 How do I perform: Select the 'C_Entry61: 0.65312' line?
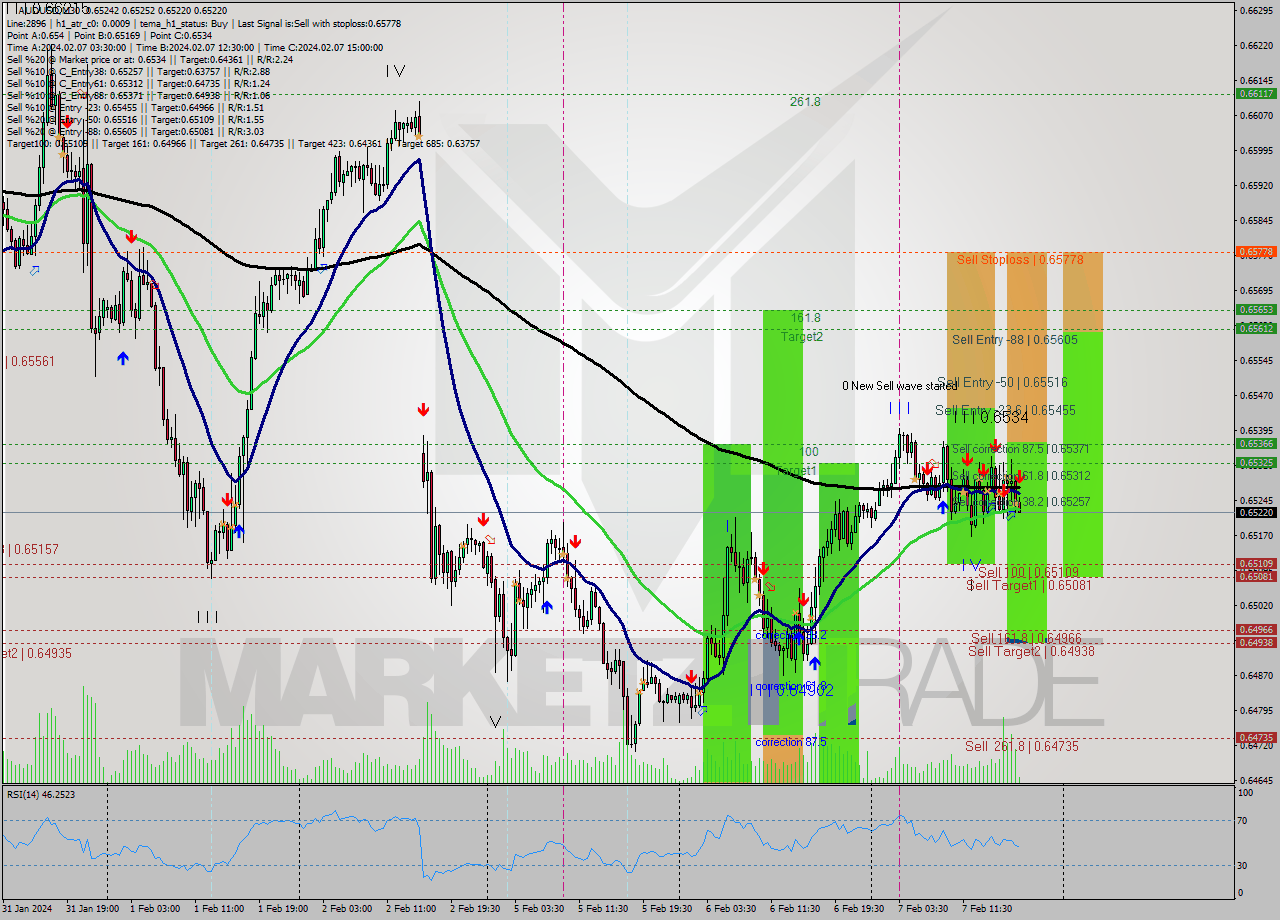(138, 83)
